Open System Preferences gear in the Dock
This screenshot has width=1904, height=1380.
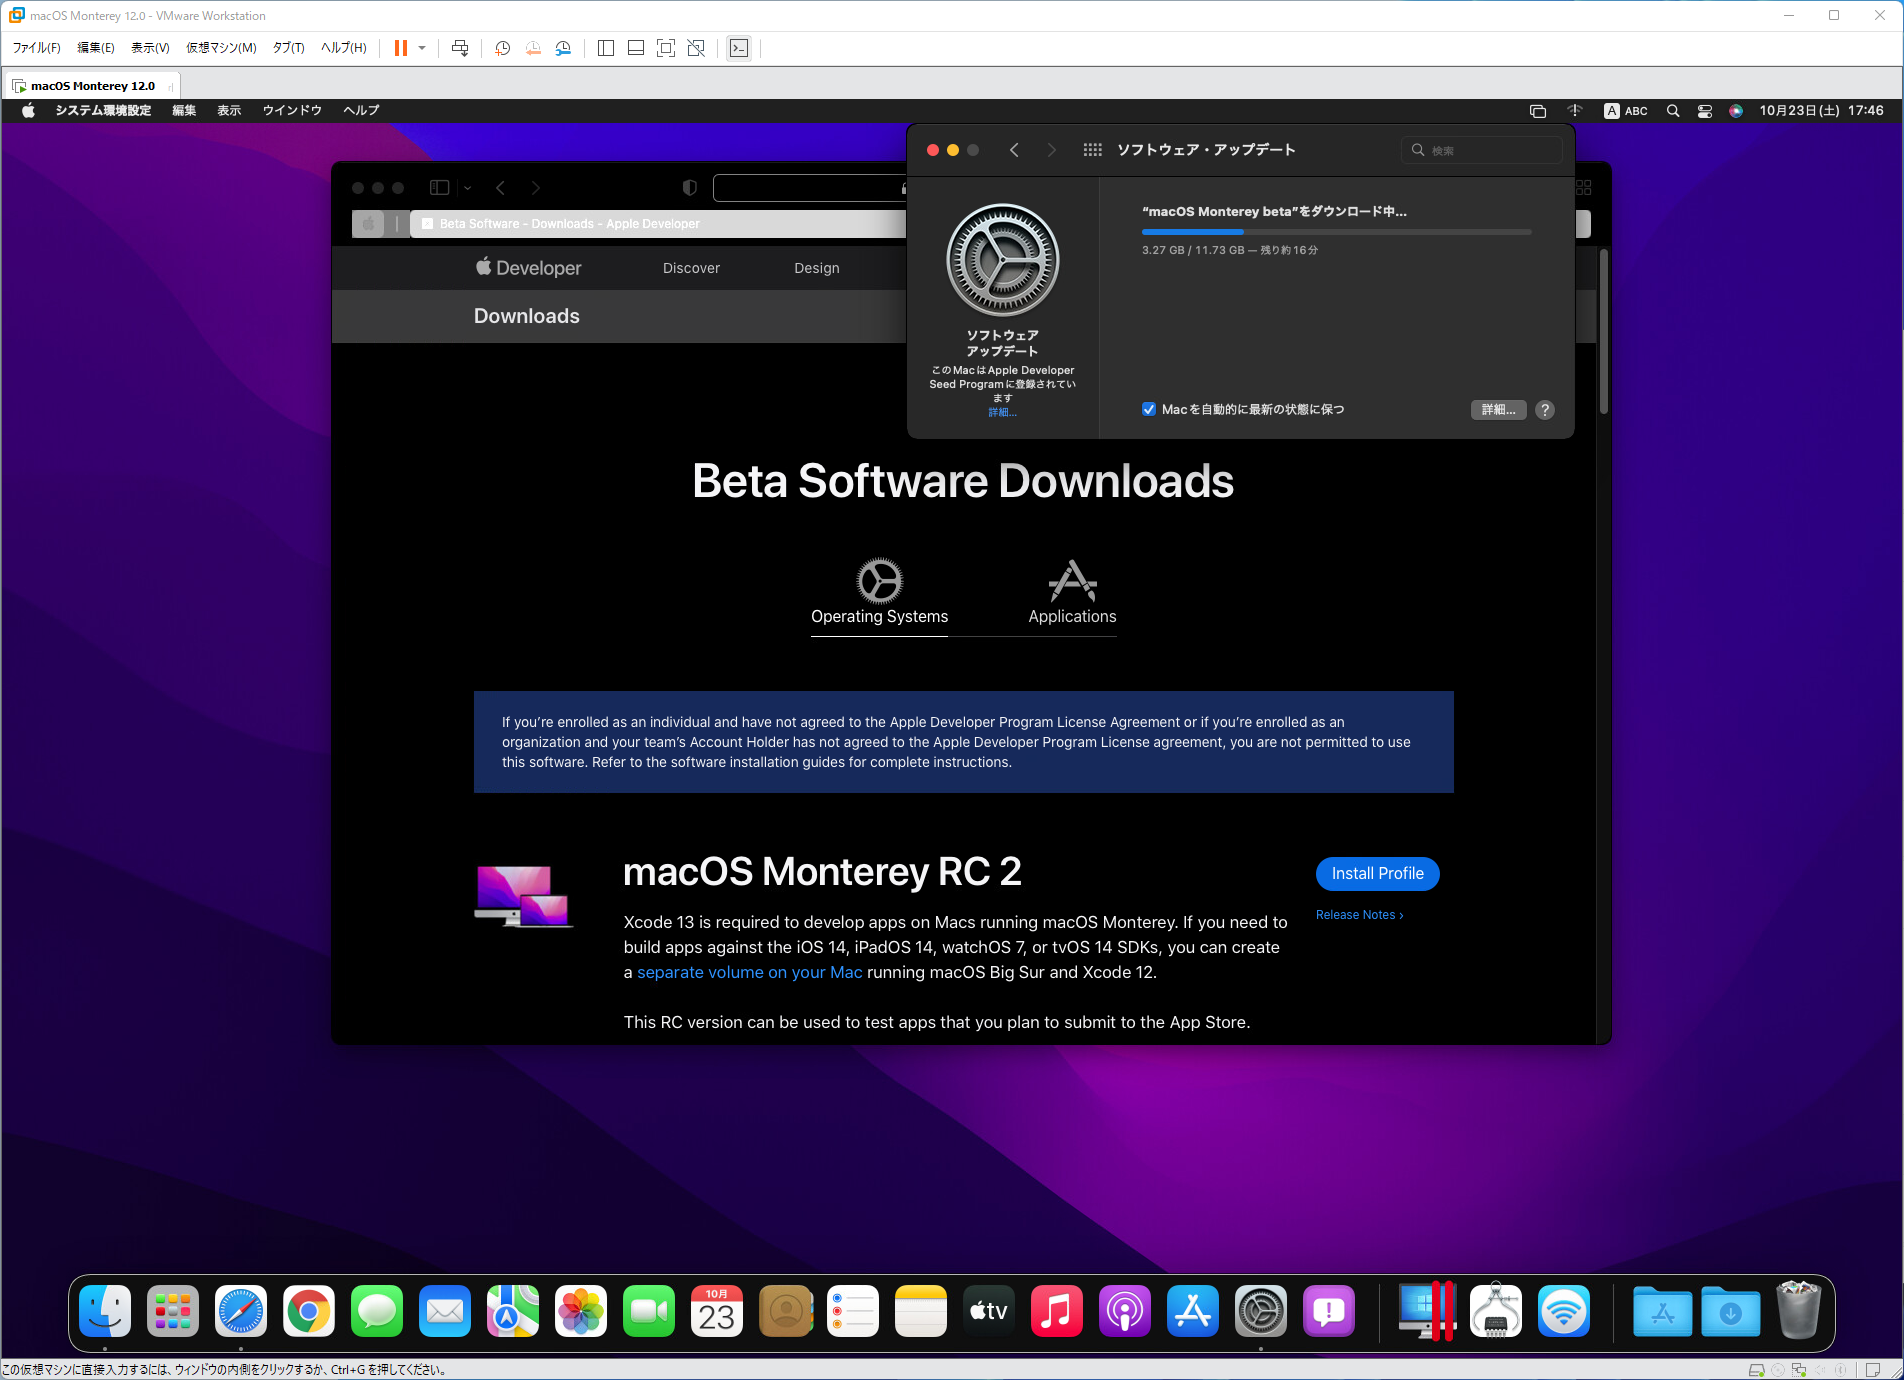1261,1311
